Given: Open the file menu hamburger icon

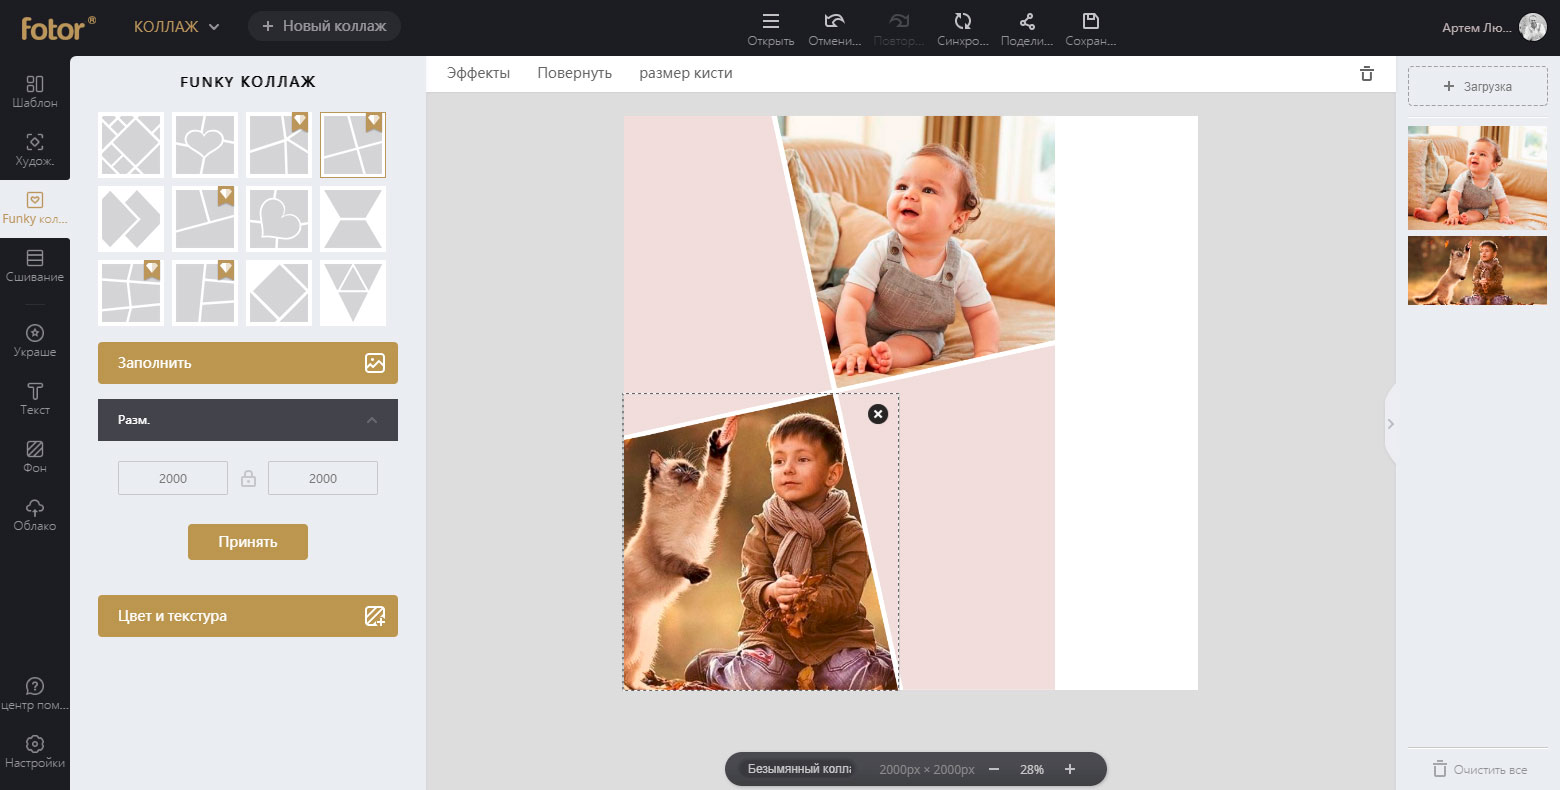Looking at the screenshot, I should pos(770,22).
